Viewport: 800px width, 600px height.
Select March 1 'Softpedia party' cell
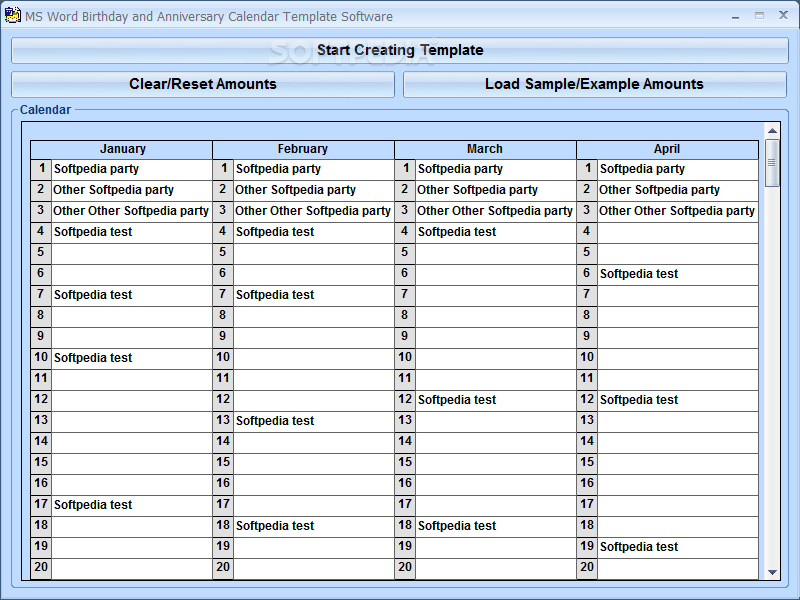coord(496,169)
